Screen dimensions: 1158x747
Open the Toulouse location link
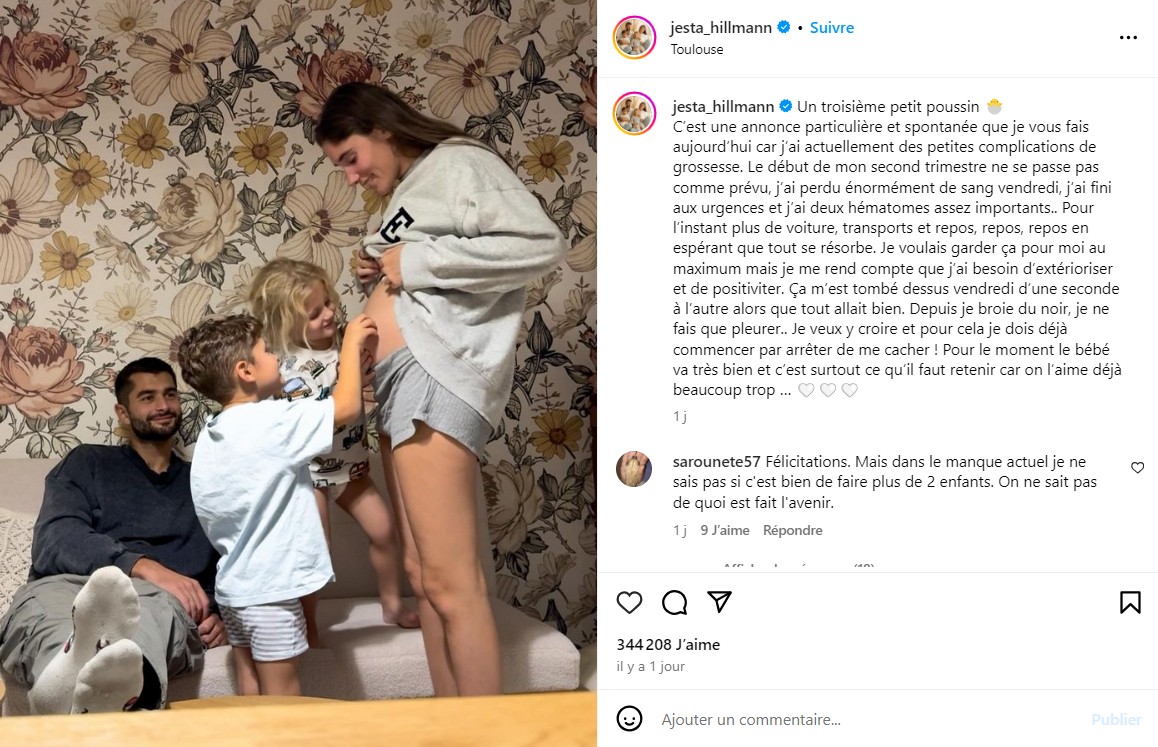(x=696, y=50)
